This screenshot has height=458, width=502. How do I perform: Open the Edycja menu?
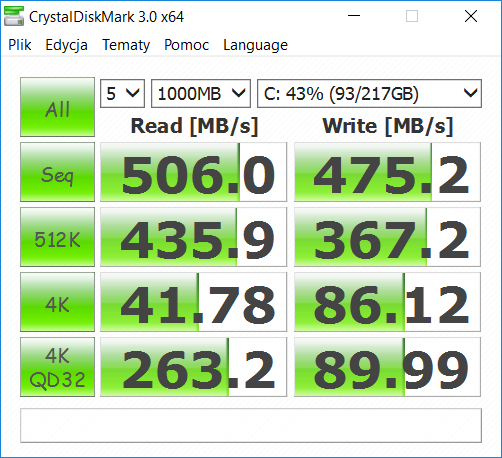pos(66,45)
